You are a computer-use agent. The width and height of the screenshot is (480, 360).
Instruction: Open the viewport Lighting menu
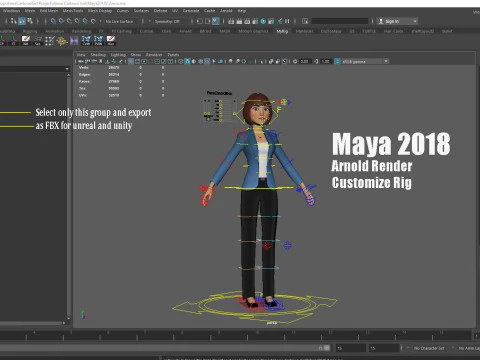(x=118, y=55)
